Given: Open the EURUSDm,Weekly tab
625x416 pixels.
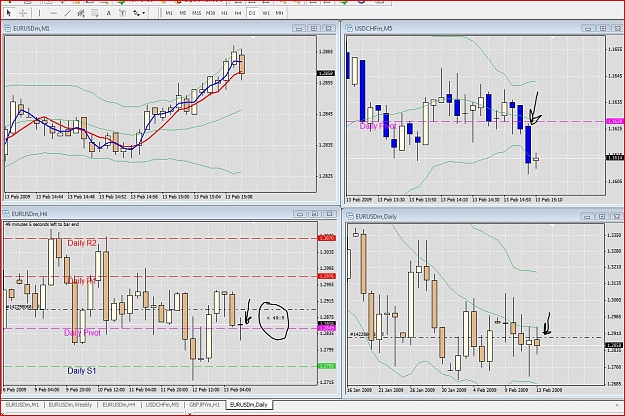Looking at the screenshot, I should pos(70,404).
